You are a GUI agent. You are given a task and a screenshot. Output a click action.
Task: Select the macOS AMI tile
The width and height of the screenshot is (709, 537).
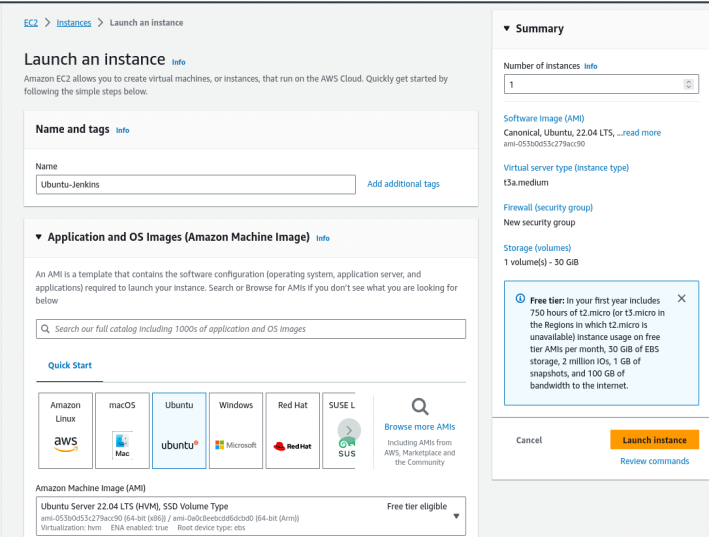tap(123, 430)
